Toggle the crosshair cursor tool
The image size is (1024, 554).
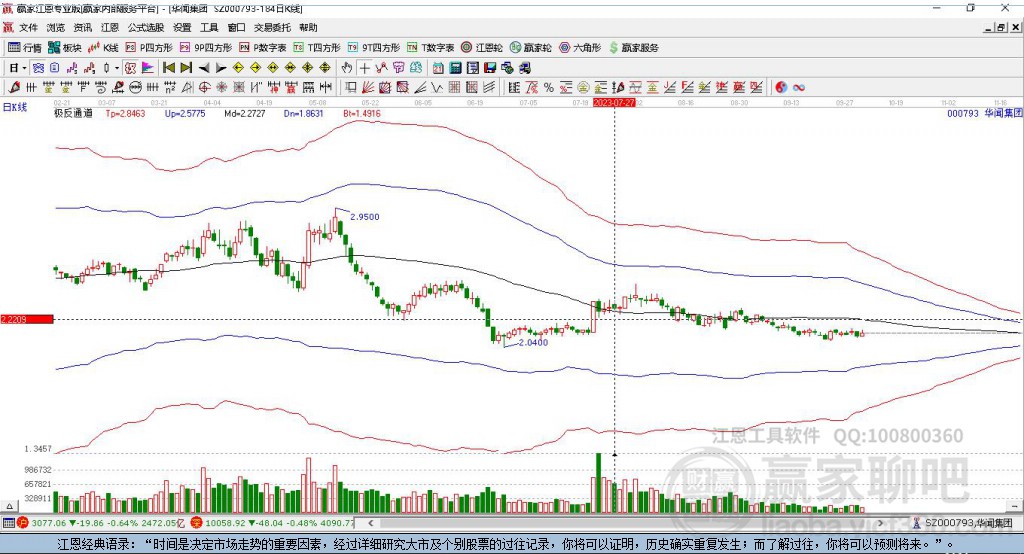point(364,68)
